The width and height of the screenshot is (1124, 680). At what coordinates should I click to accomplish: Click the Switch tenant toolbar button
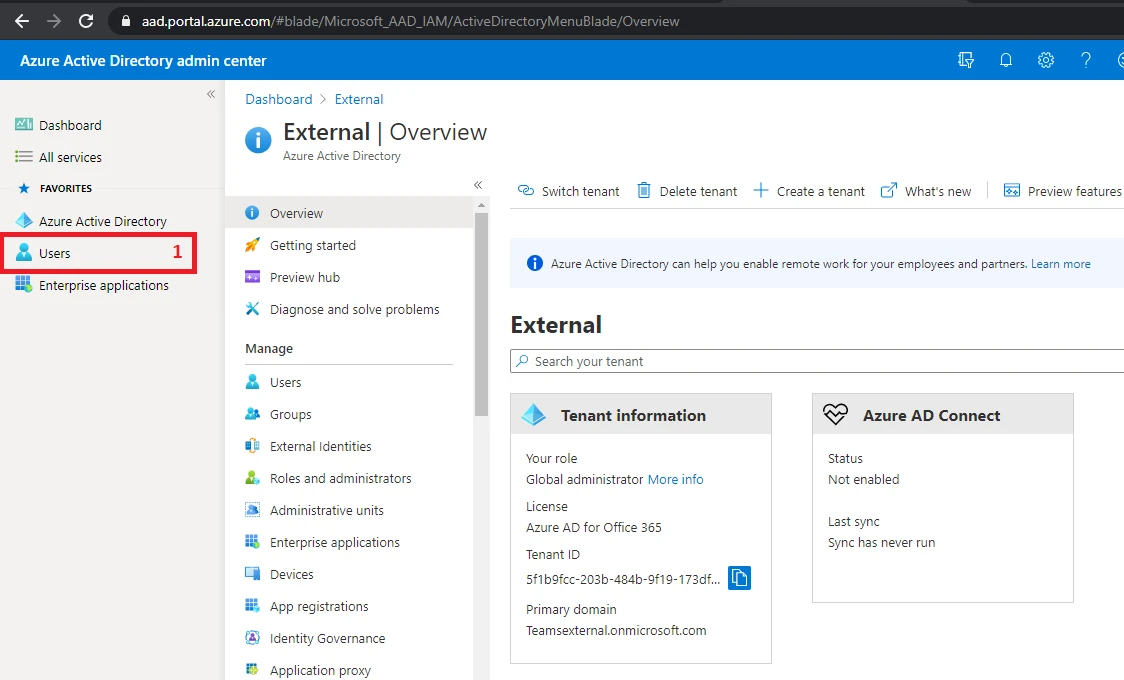568,191
